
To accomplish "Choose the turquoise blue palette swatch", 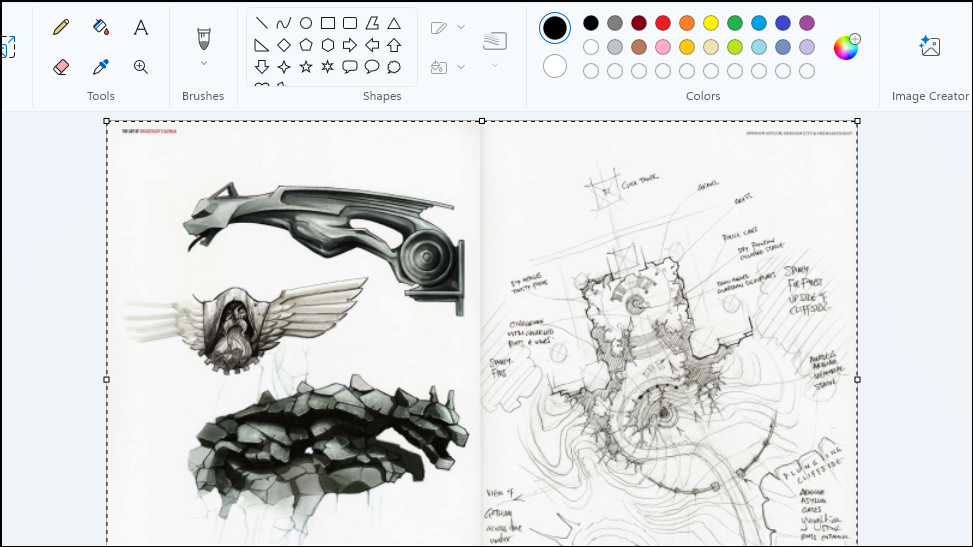I will click(759, 24).
